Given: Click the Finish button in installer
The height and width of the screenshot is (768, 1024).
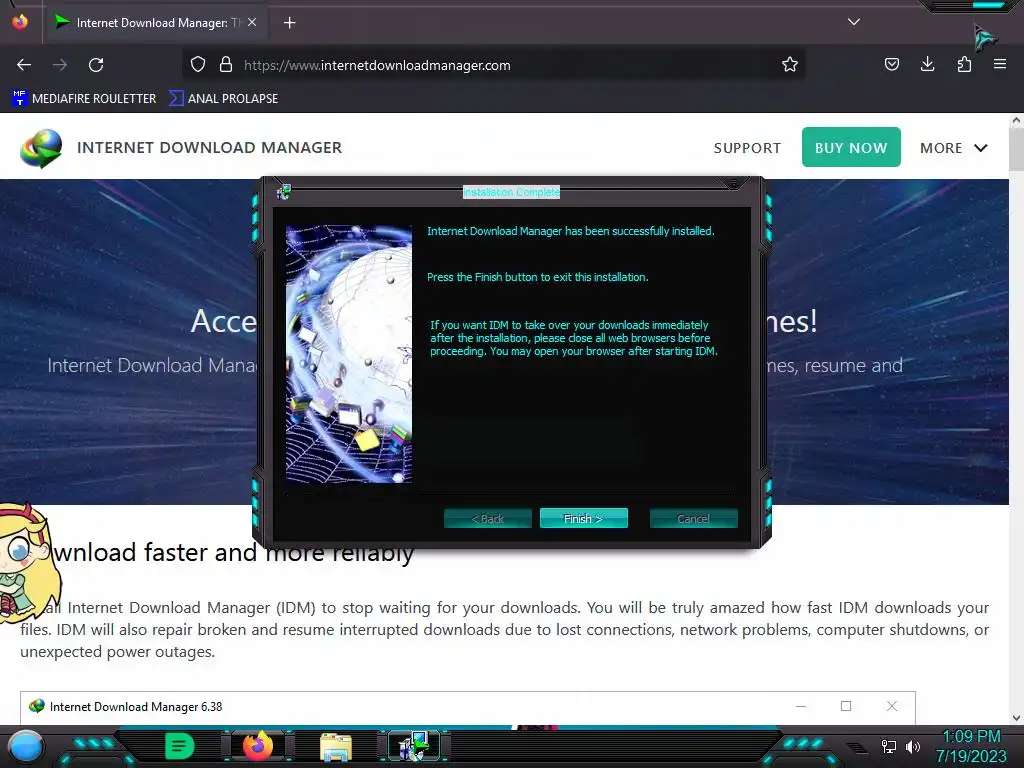Looking at the screenshot, I should 583,519.
